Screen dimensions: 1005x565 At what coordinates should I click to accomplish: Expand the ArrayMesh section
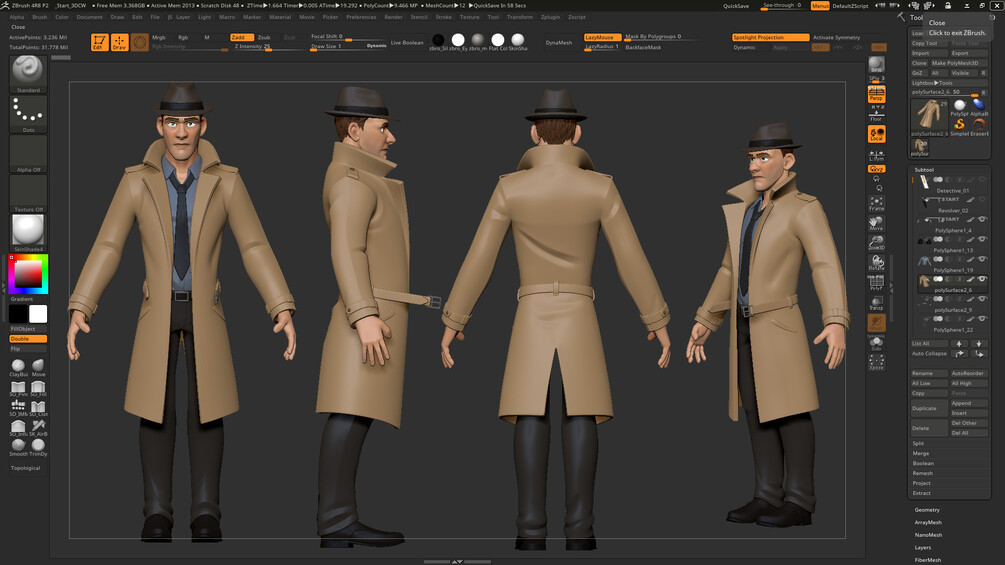tap(928, 523)
